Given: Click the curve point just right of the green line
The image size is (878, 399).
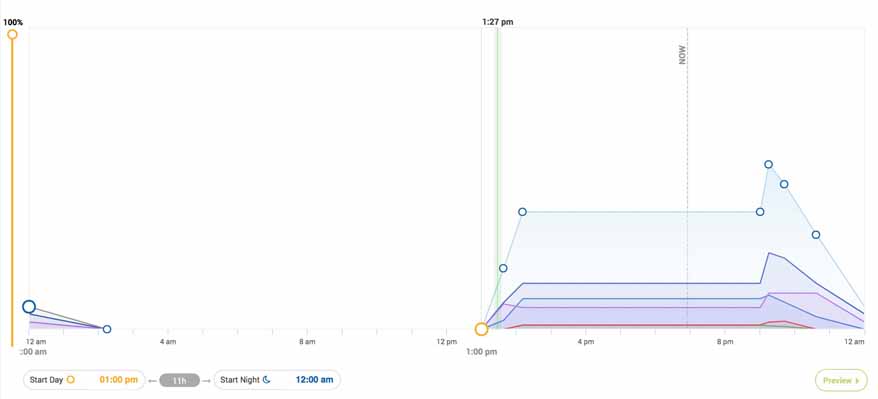Looking at the screenshot, I should pos(503,268).
